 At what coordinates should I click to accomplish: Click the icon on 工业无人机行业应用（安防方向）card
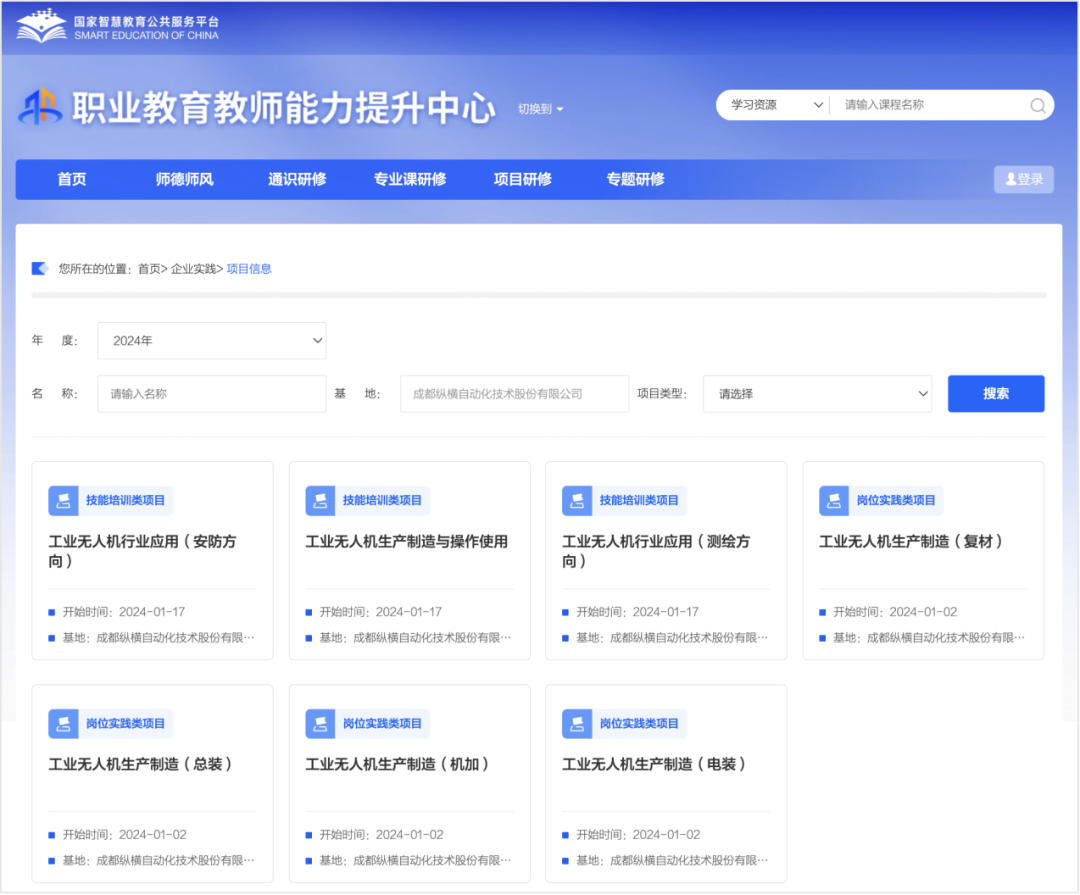tap(63, 500)
